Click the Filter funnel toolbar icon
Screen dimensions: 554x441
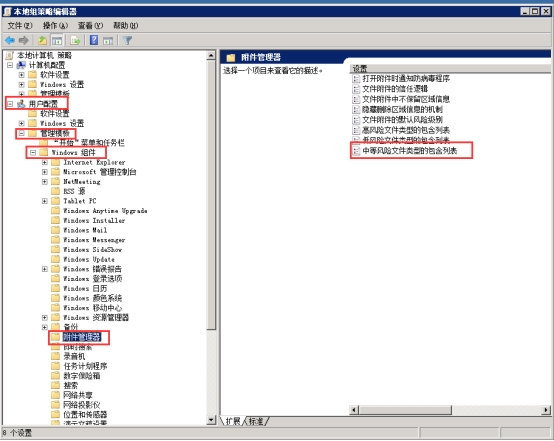(x=127, y=41)
